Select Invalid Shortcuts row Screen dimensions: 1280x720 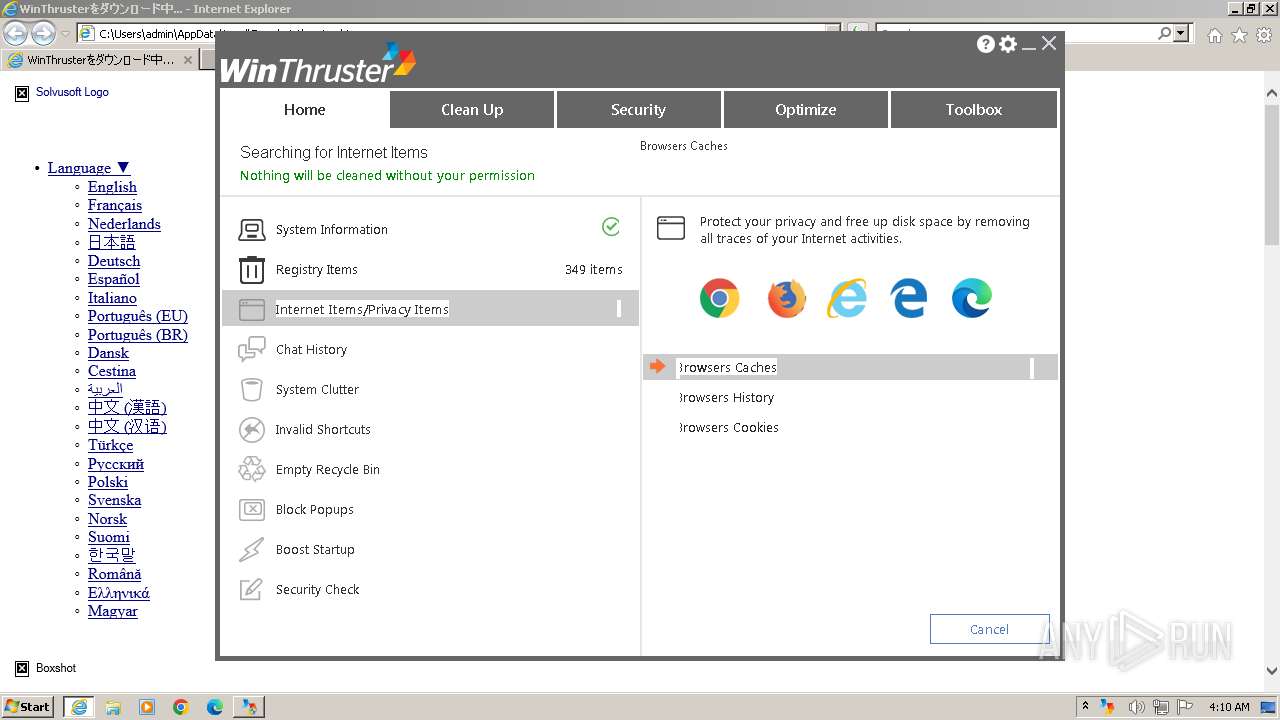click(430, 430)
